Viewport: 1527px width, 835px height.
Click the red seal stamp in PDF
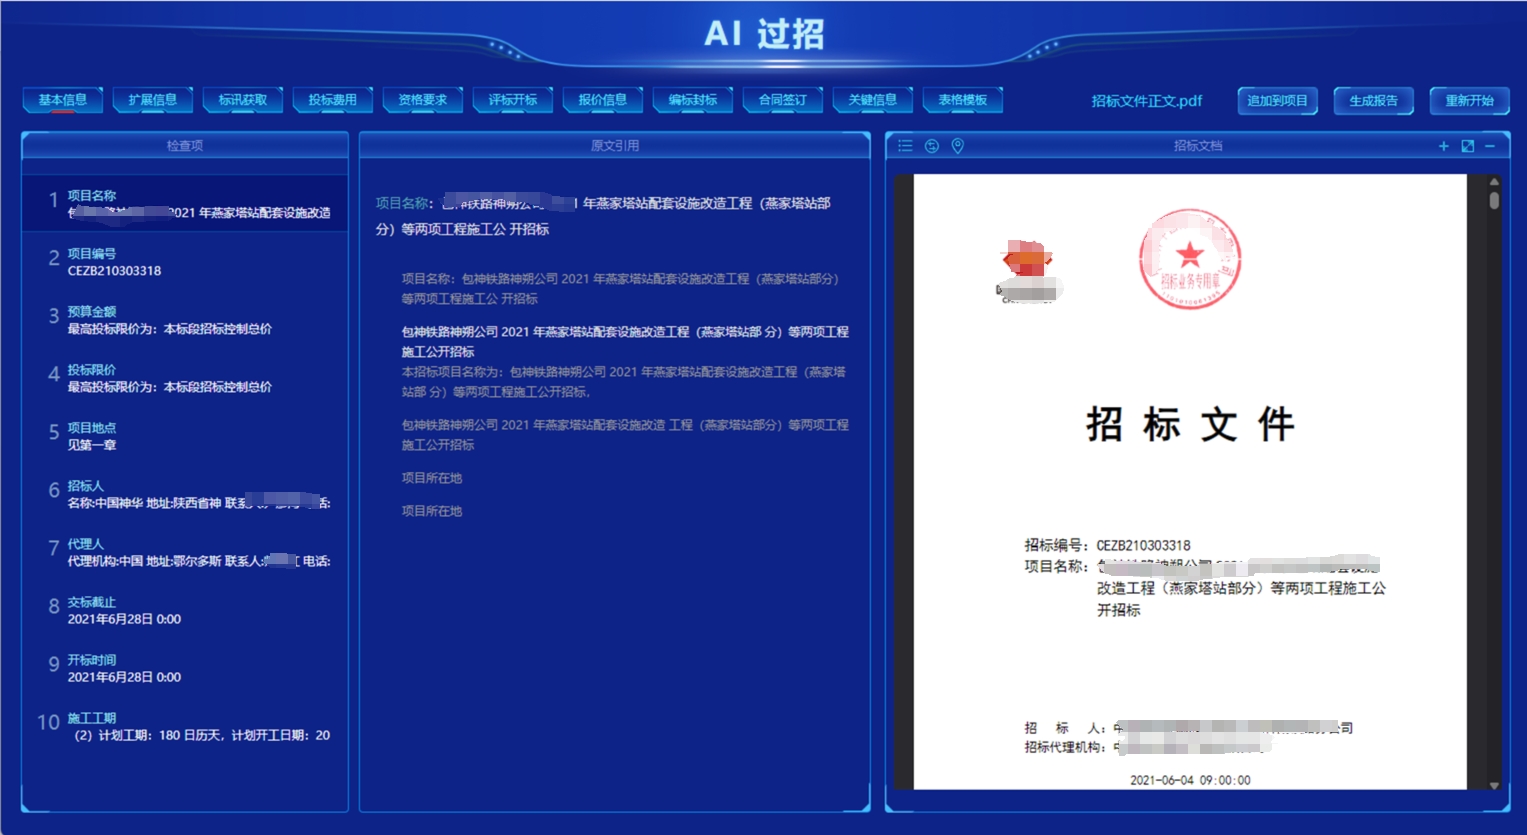(1190, 259)
